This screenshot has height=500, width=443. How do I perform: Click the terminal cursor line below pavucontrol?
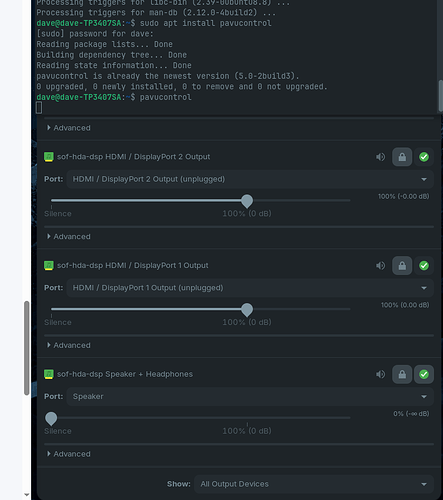click(x=39, y=108)
